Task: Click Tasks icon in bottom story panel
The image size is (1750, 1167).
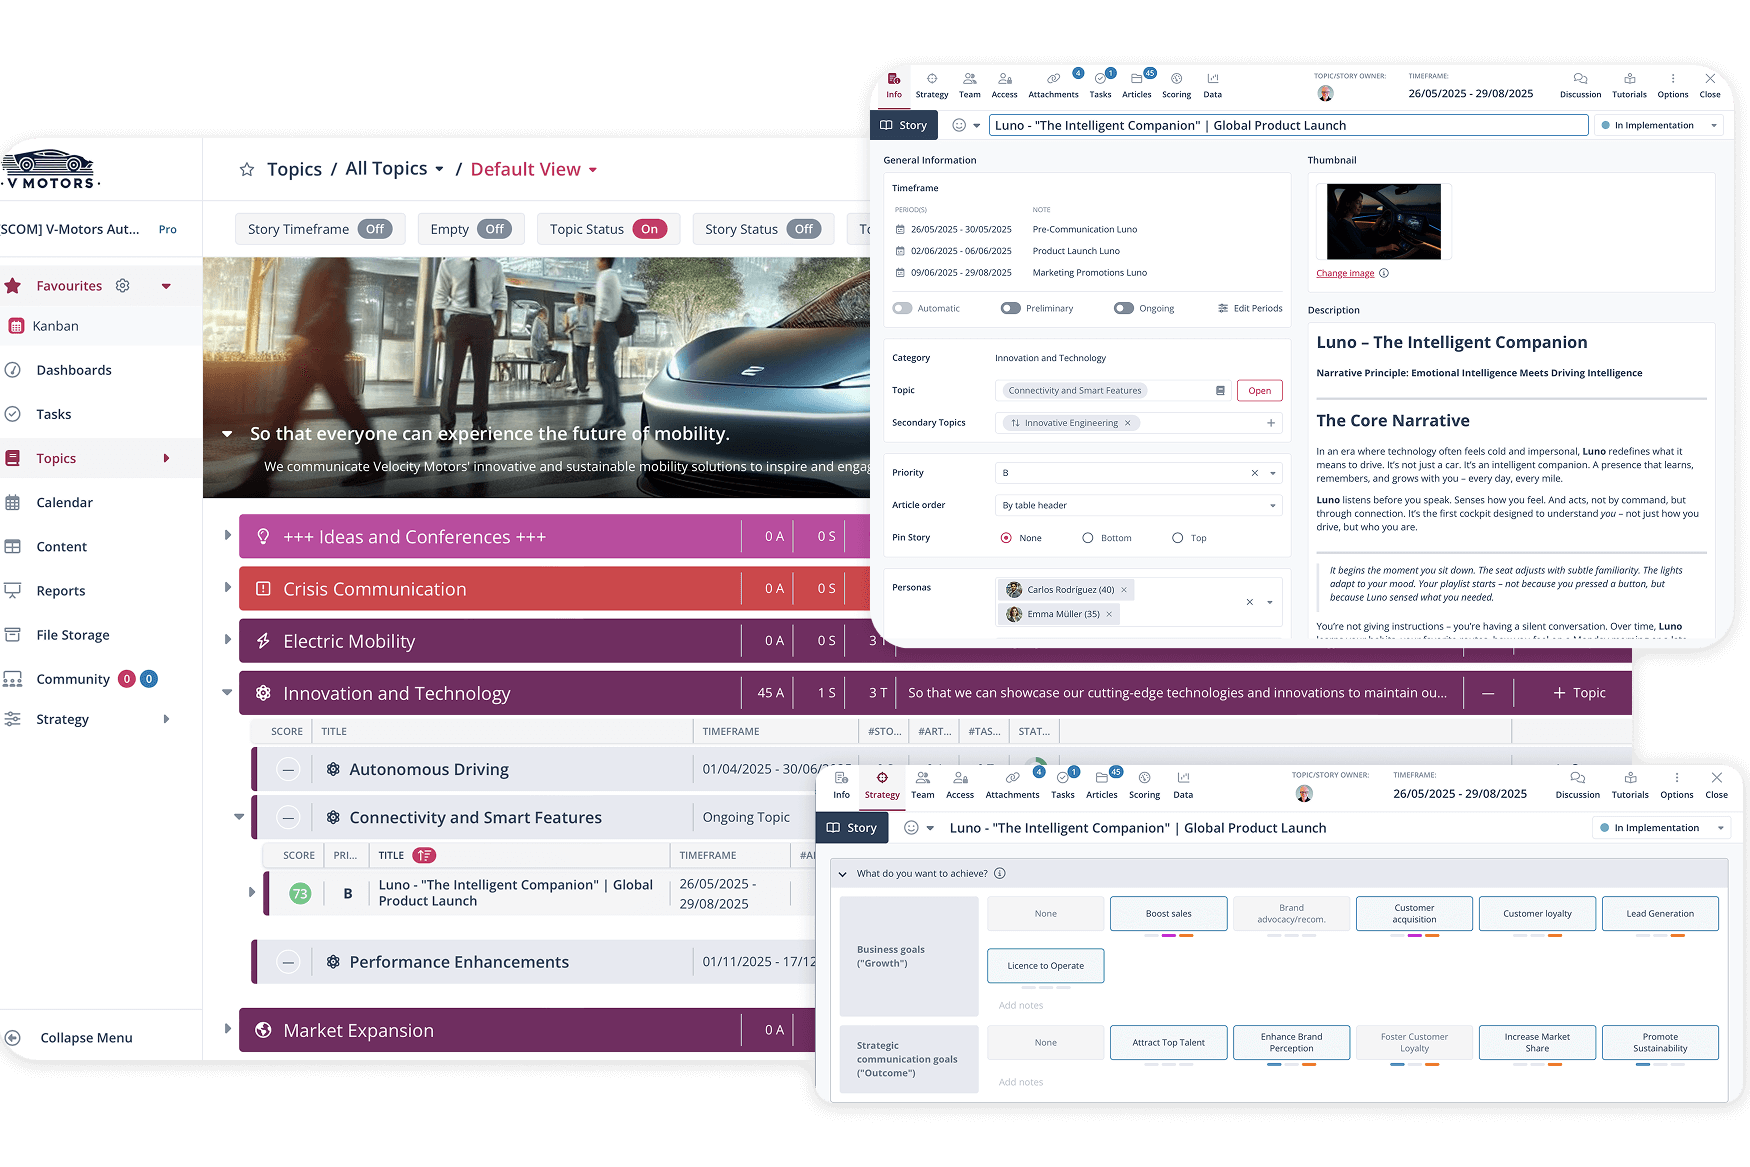Action: [1062, 778]
